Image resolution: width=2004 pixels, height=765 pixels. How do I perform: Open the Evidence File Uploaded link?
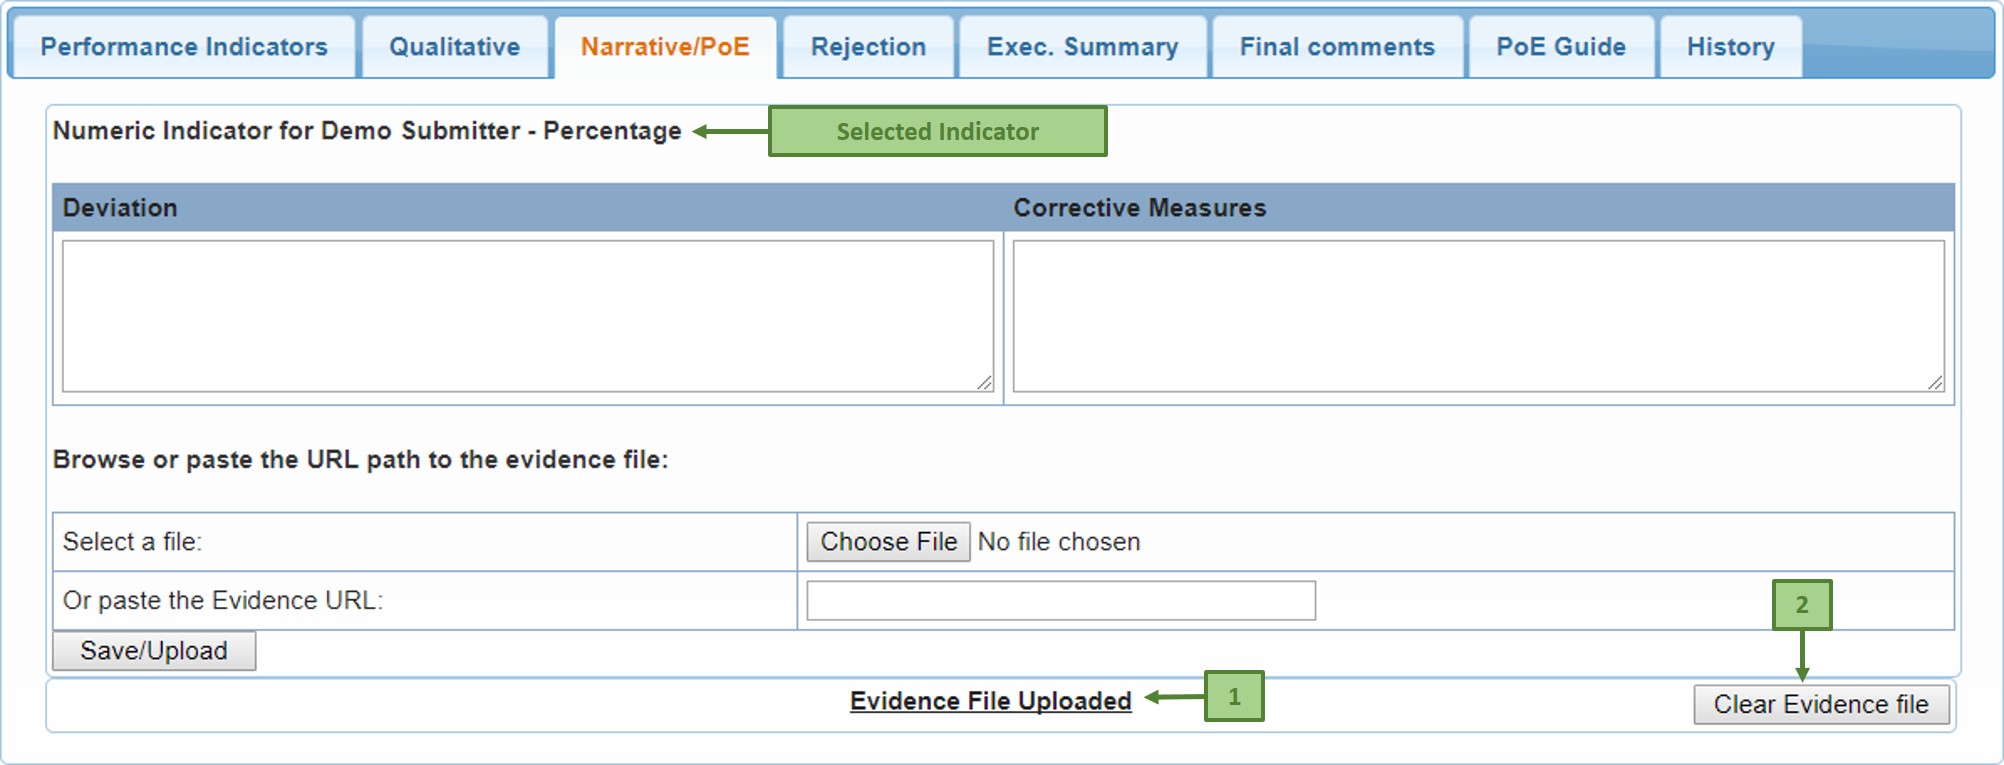[x=990, y=701]
